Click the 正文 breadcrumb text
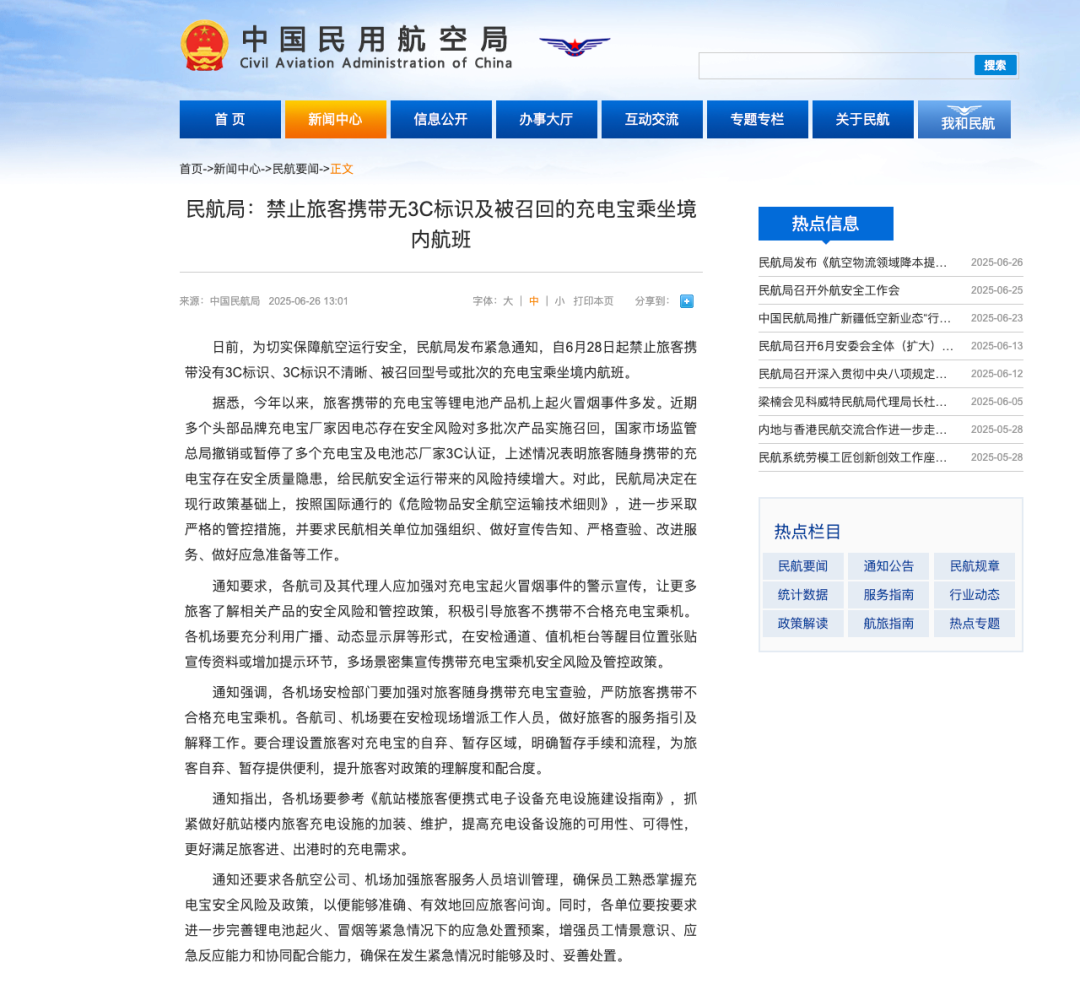1080x984 pixels. (x=342, y=169)
